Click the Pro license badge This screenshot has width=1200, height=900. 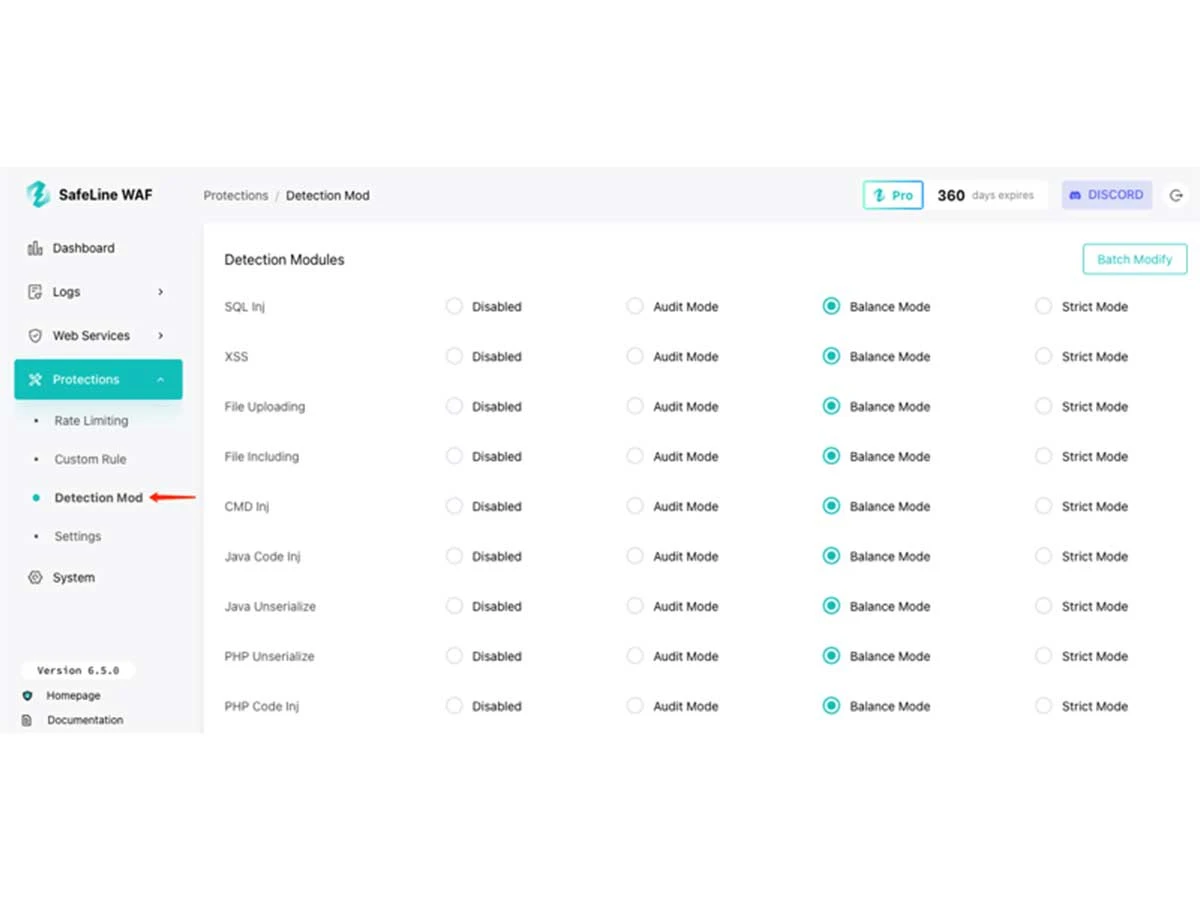click(893, 195)
